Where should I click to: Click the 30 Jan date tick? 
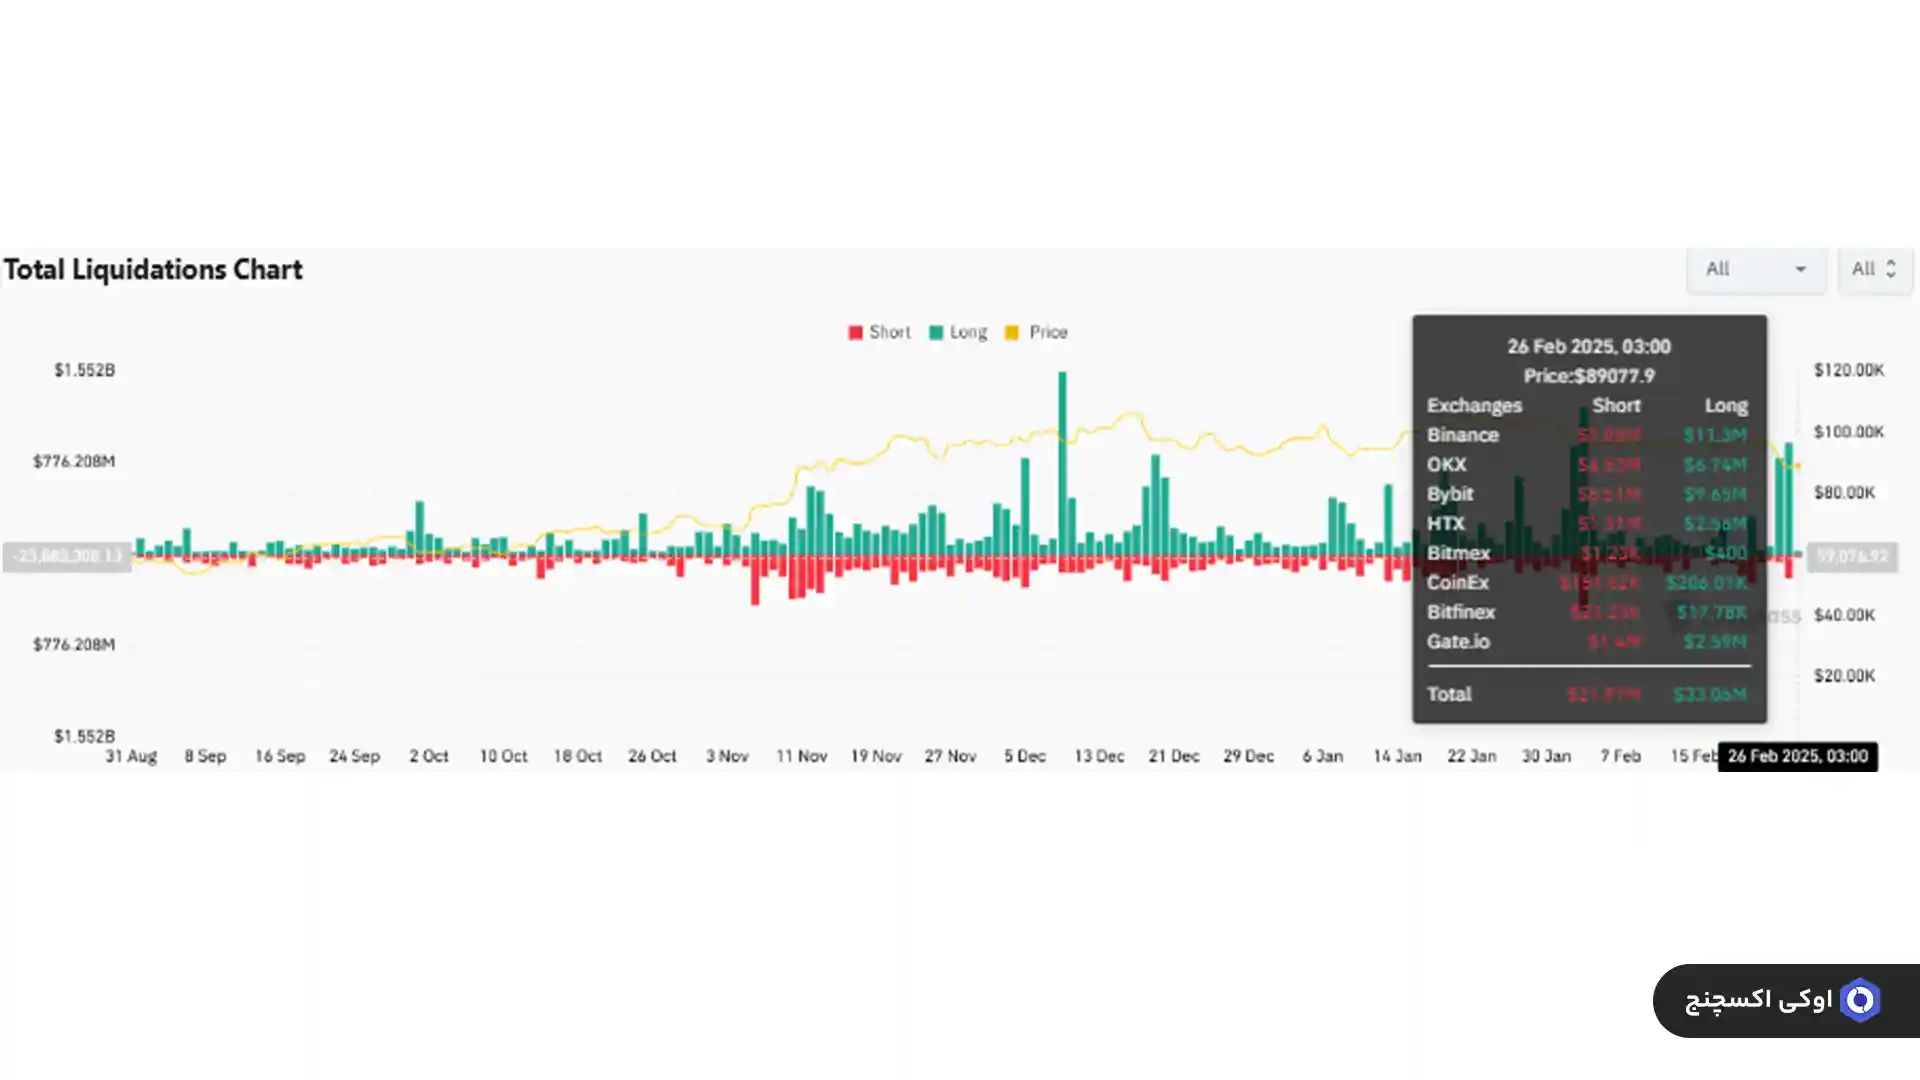(x=1547, y=756)
